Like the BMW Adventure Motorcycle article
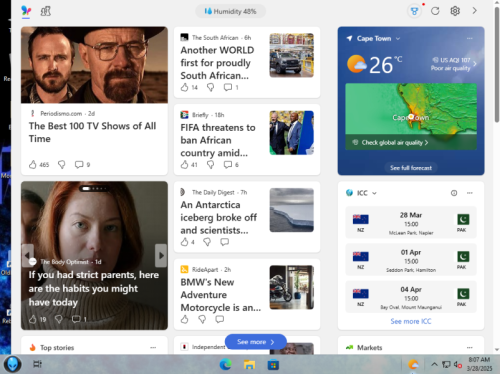This screenshot has height=374, width=500. point(184,319)
